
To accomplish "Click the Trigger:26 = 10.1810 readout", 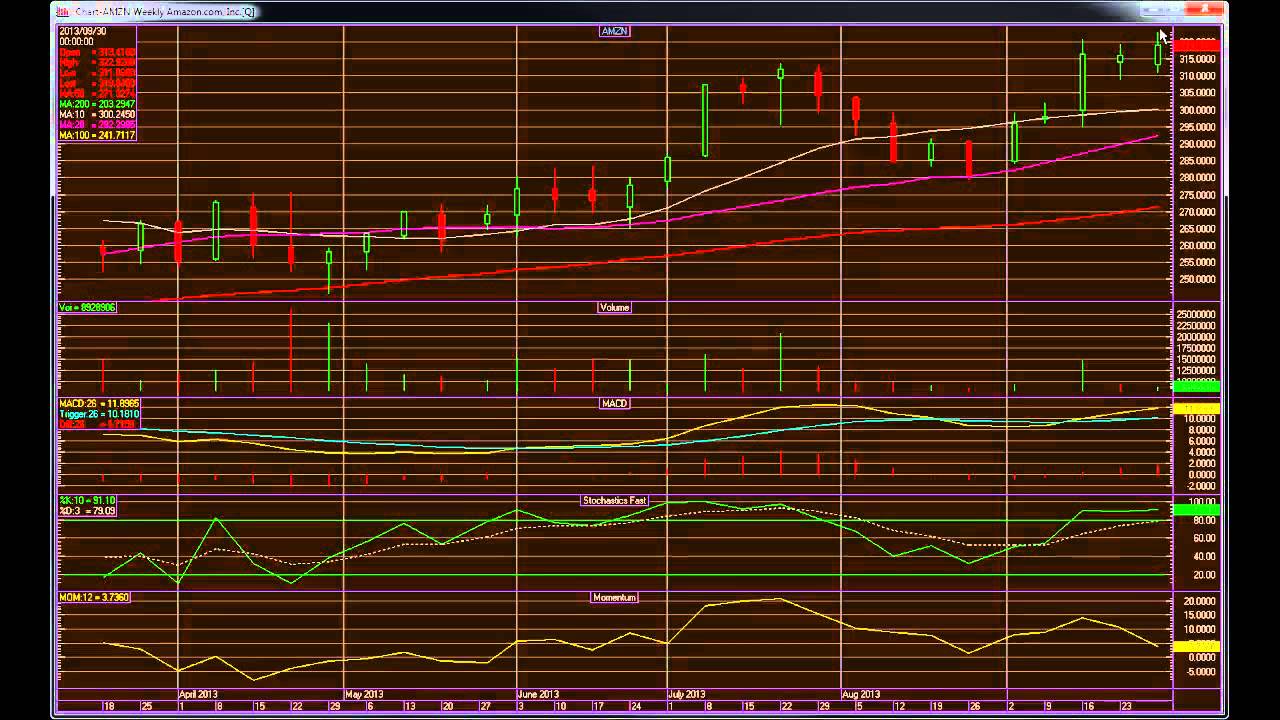I will pyautogui.click(x=99, y=413).
